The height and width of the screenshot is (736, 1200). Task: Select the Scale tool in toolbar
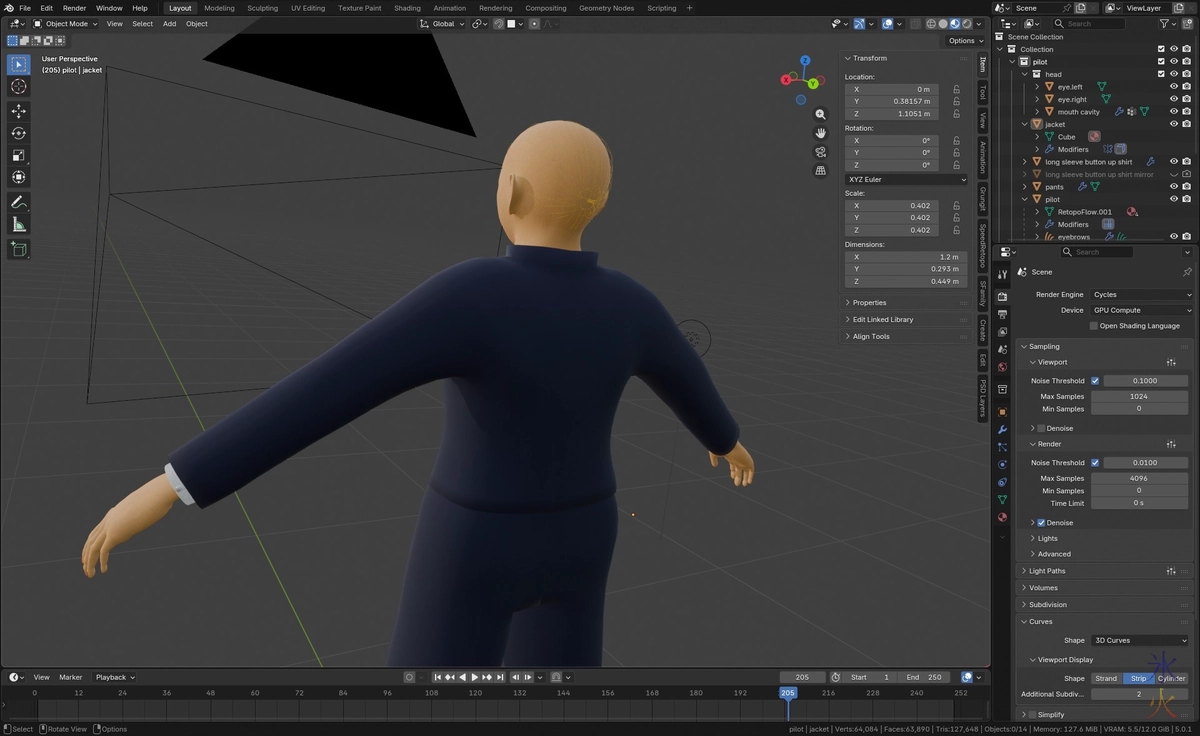click(18, 155)
